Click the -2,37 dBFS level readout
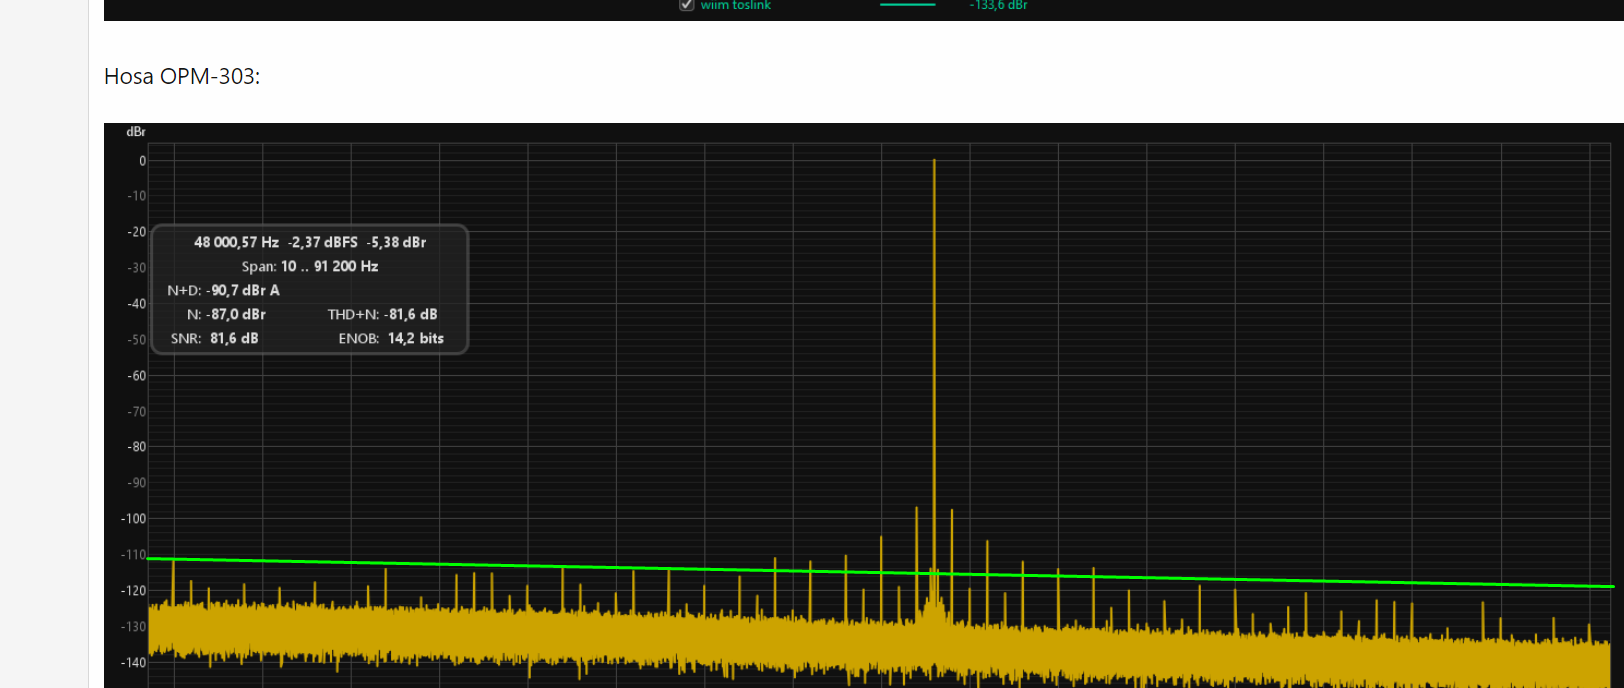Image resolution: width=1624 pixels, height=688 pixels. point(323,242)
